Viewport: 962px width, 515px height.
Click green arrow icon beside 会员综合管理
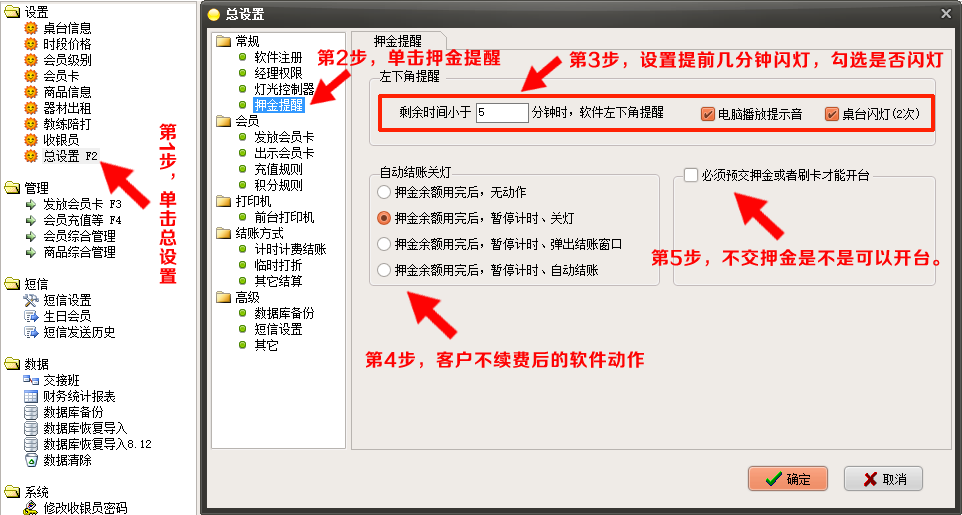[x=31, y=236]
